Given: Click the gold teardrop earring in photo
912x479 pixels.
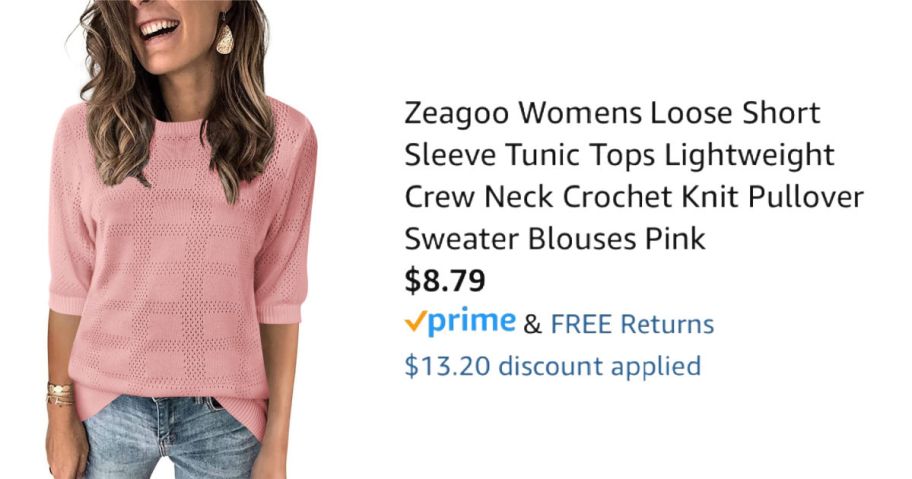Looking at the screenshot, I should tap(224, 36).
